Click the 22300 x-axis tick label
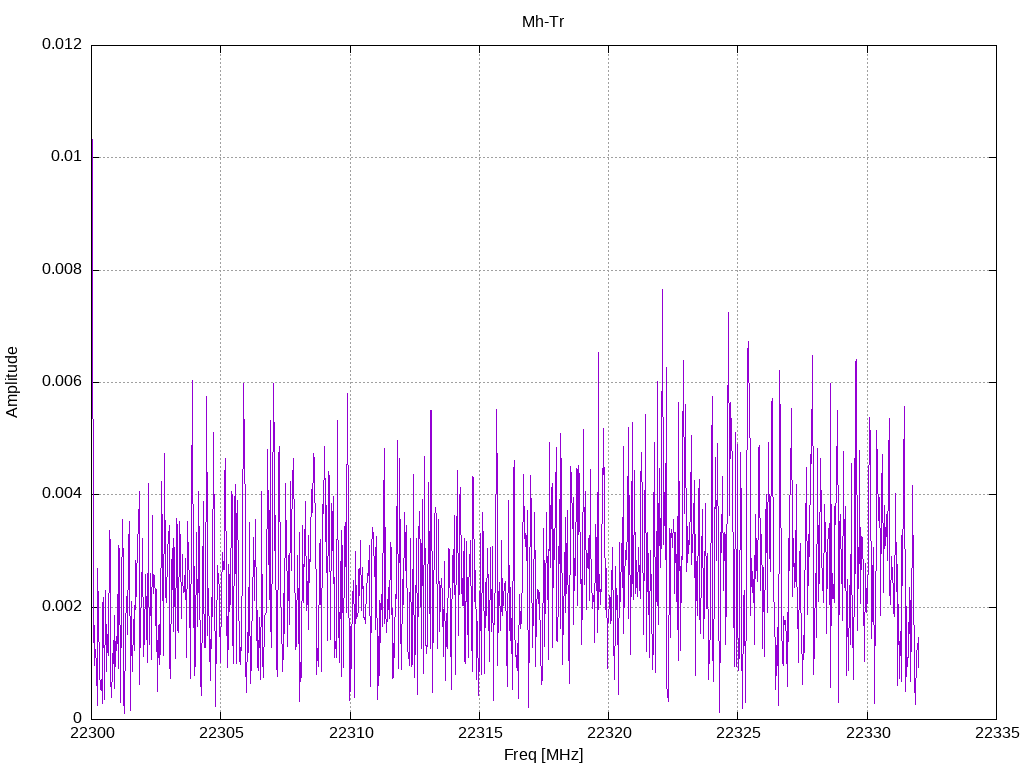 [91, 733]
